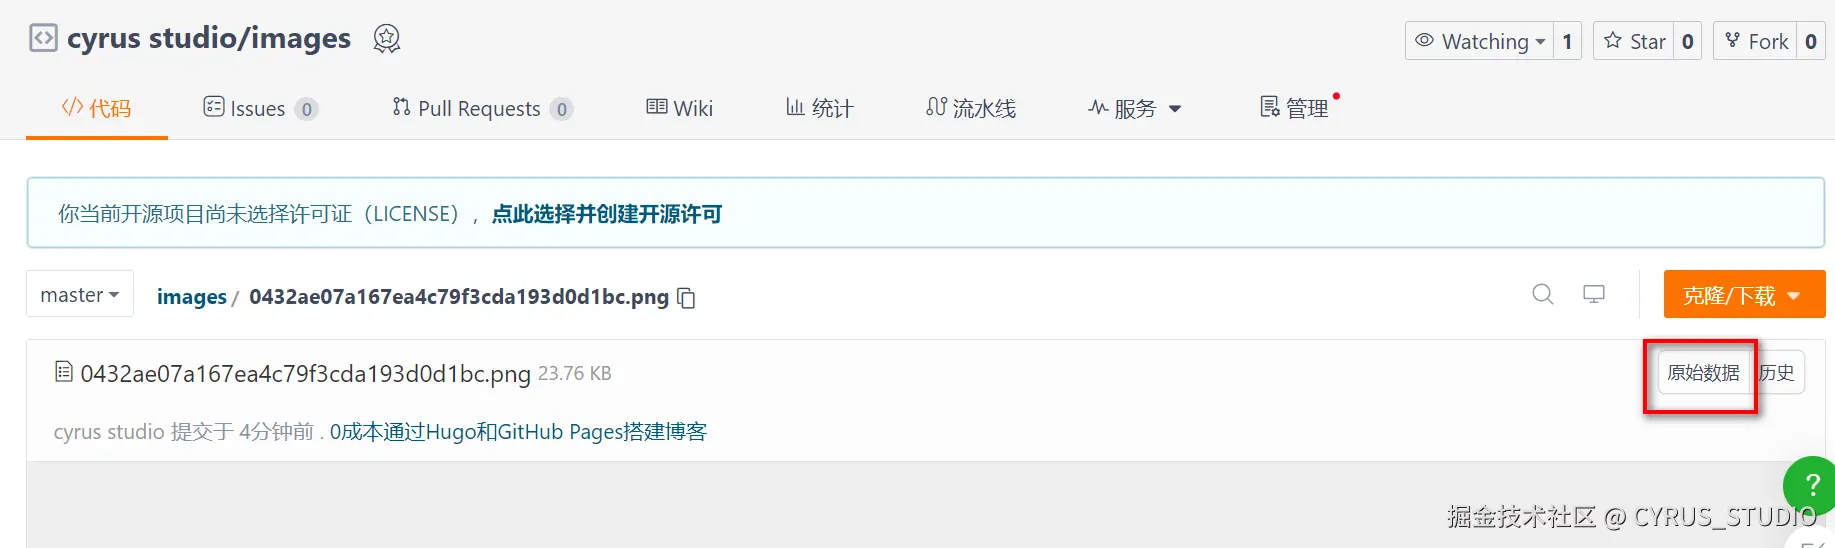1835x548 pixels.
Task: Copy file path using the clipboard icon
Action: point(686,297)
